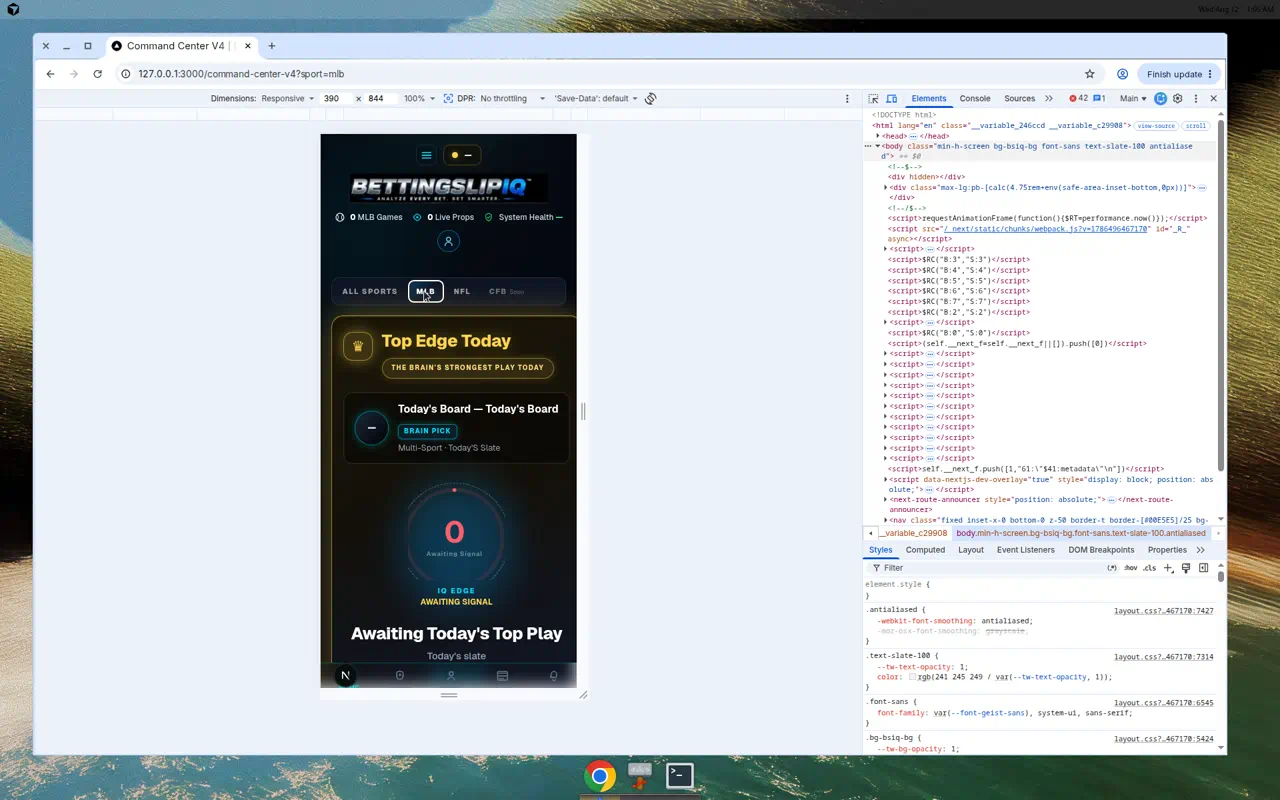Viewport: 1280px width, 800px height.
Task: Open the webpack.js script source link
Action: click(x=1047, y=229)
